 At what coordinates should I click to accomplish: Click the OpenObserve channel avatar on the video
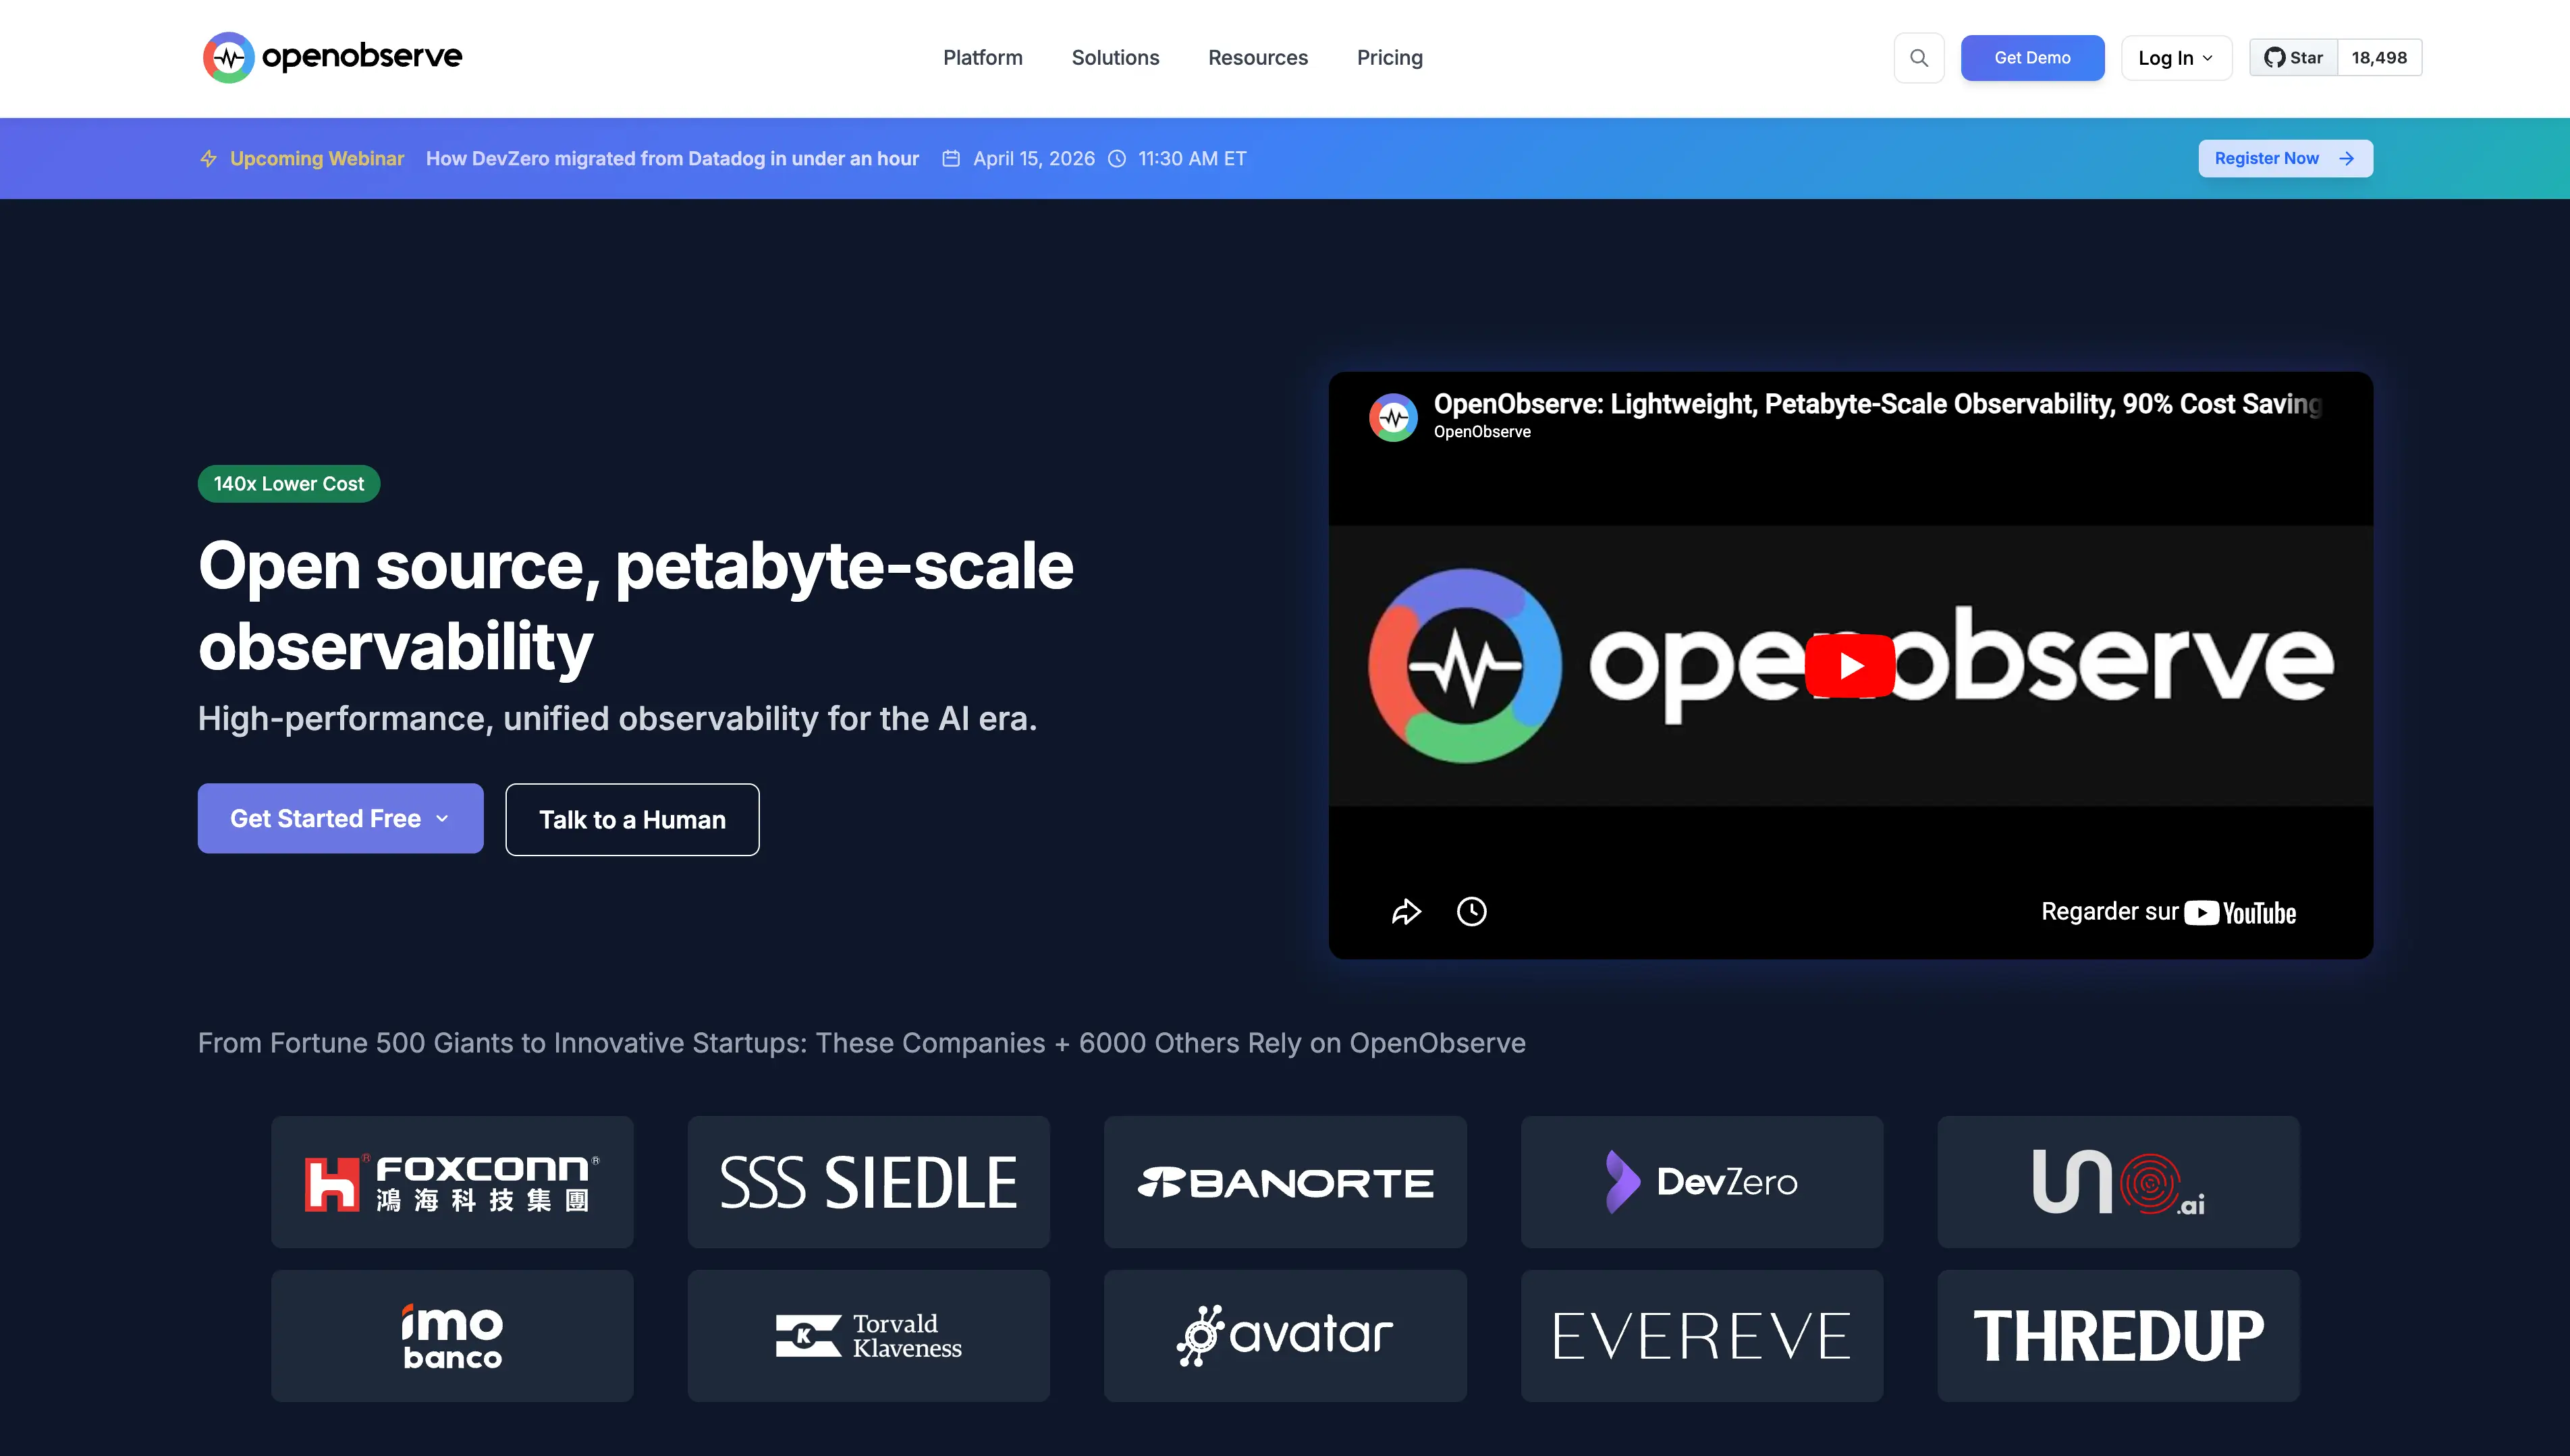click(1393, 417)
